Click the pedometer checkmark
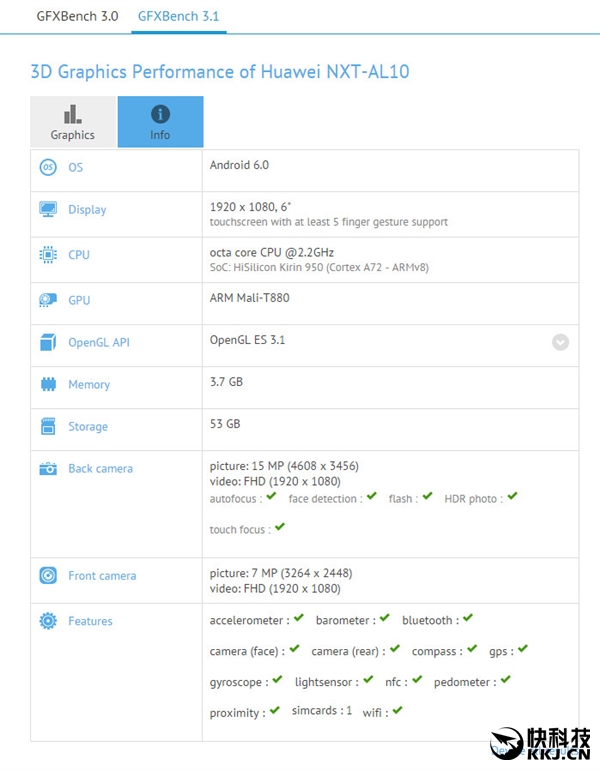600x770 pixels. click(x=506, y=680)
